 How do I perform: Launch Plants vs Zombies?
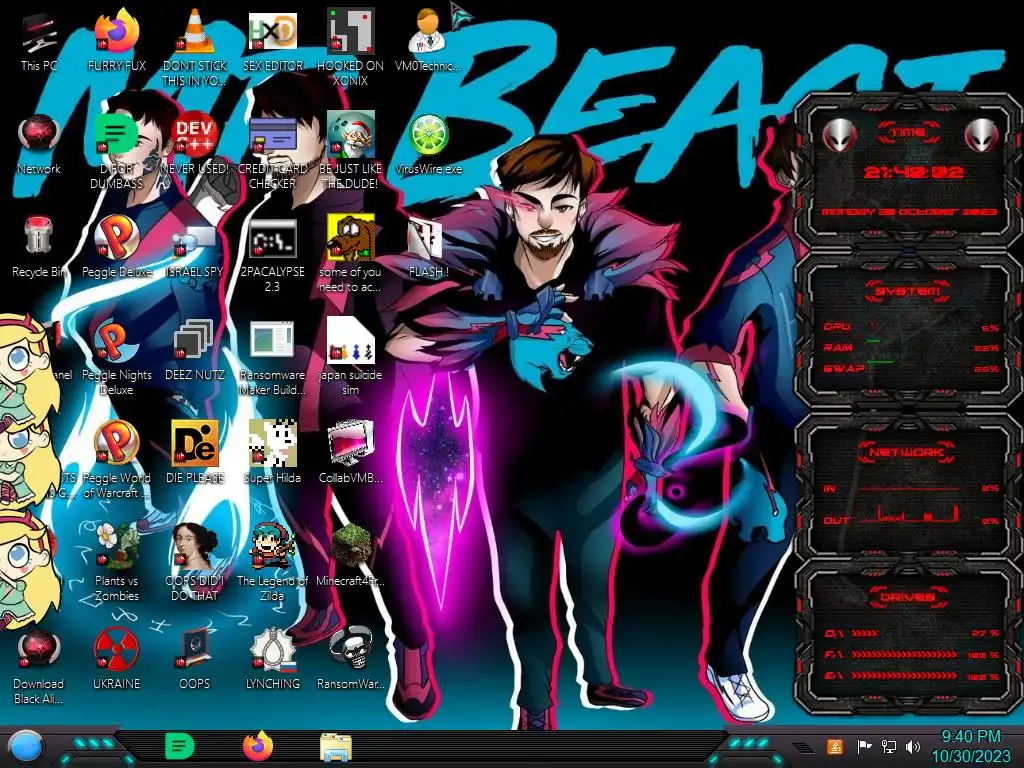pos(116,563)
